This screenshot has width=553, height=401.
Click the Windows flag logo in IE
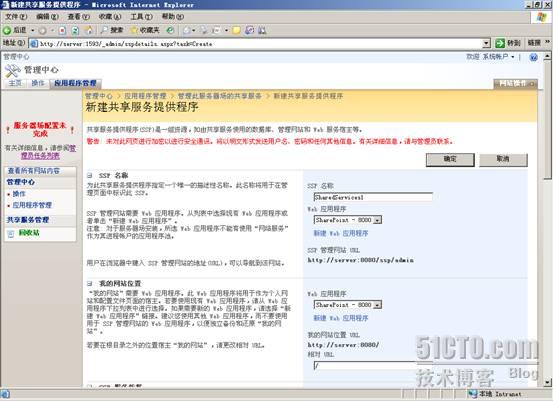tap(541, 17)
